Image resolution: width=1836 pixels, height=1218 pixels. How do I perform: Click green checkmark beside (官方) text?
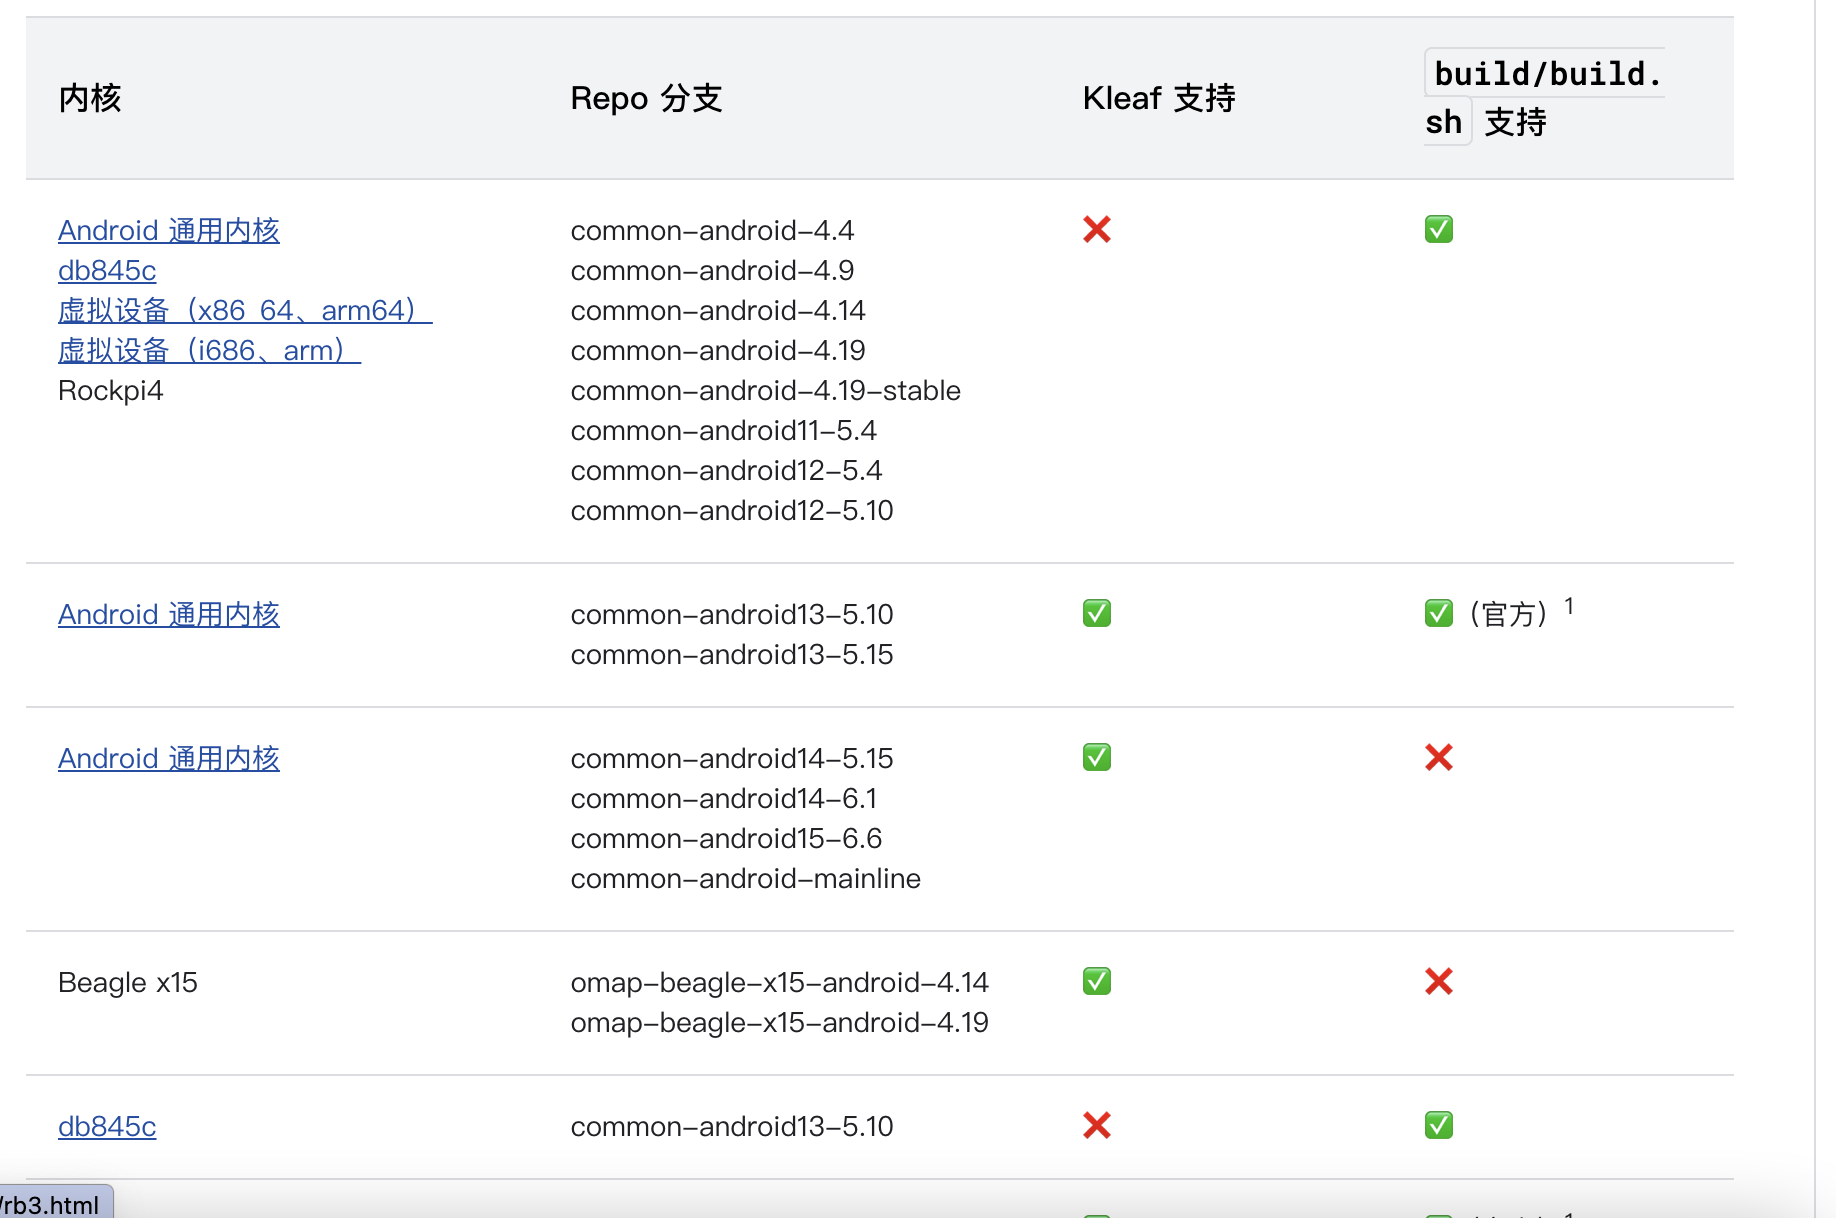click(x=1438, y=614)
